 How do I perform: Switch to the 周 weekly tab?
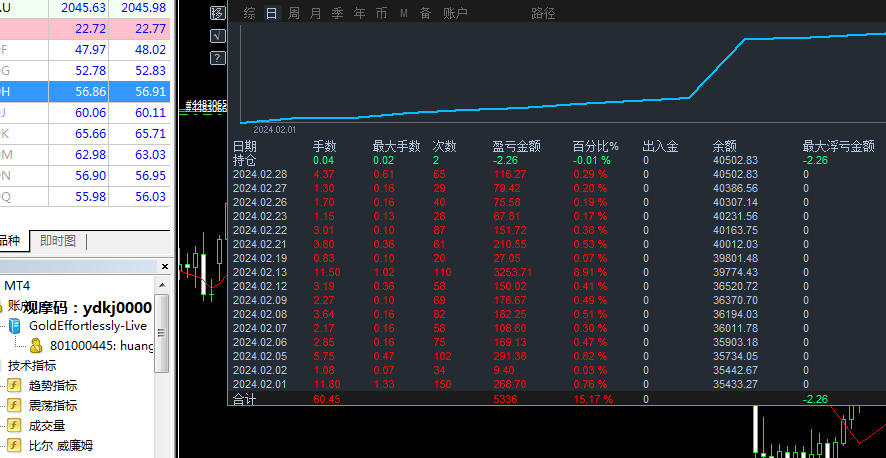click(294, 14)
